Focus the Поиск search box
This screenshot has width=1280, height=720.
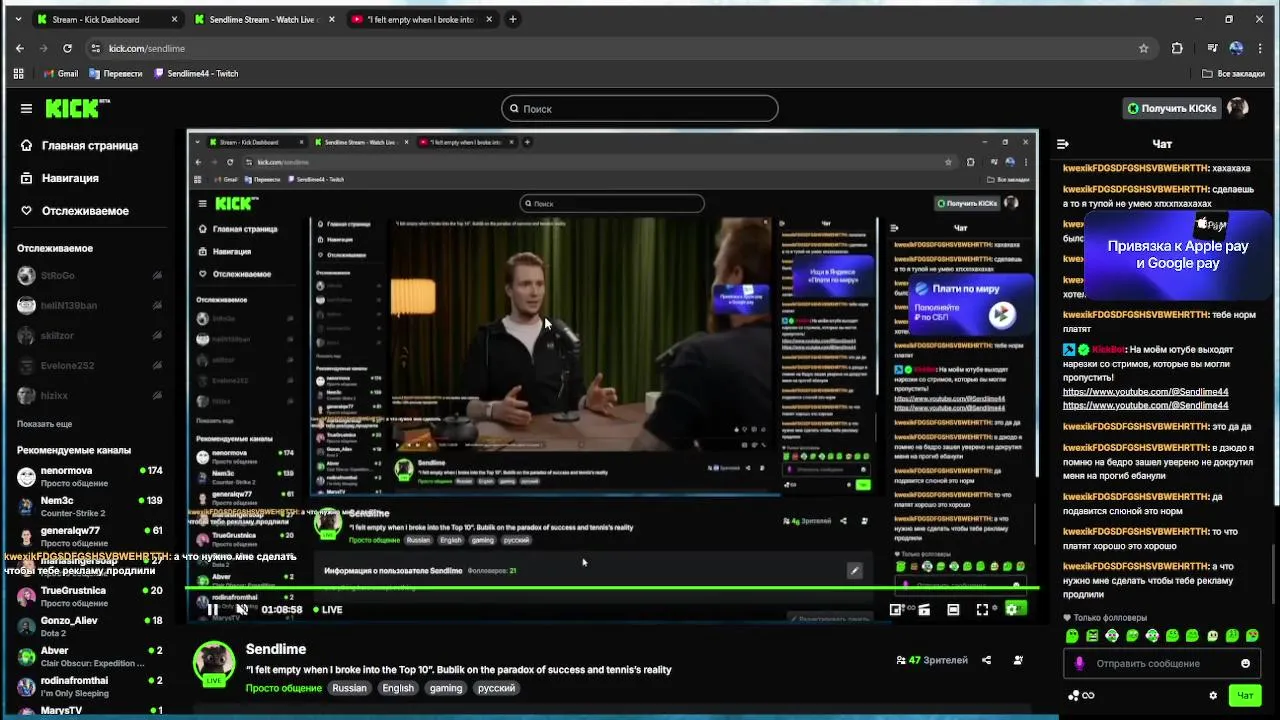tap(640, 108)
